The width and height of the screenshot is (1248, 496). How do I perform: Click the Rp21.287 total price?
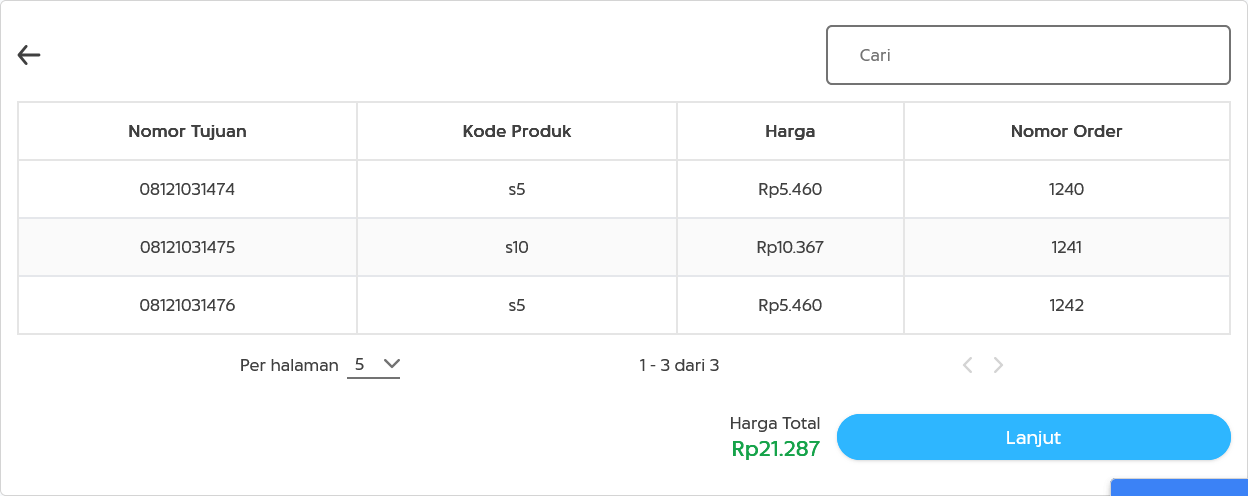click(x=776, y=449)
